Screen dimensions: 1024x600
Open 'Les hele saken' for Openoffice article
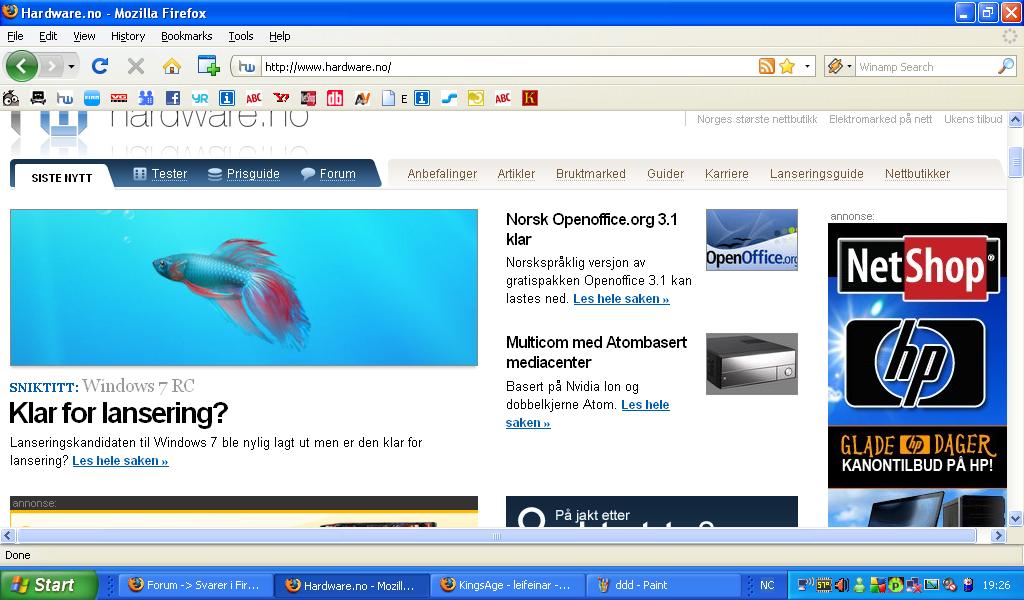(621, 299)
